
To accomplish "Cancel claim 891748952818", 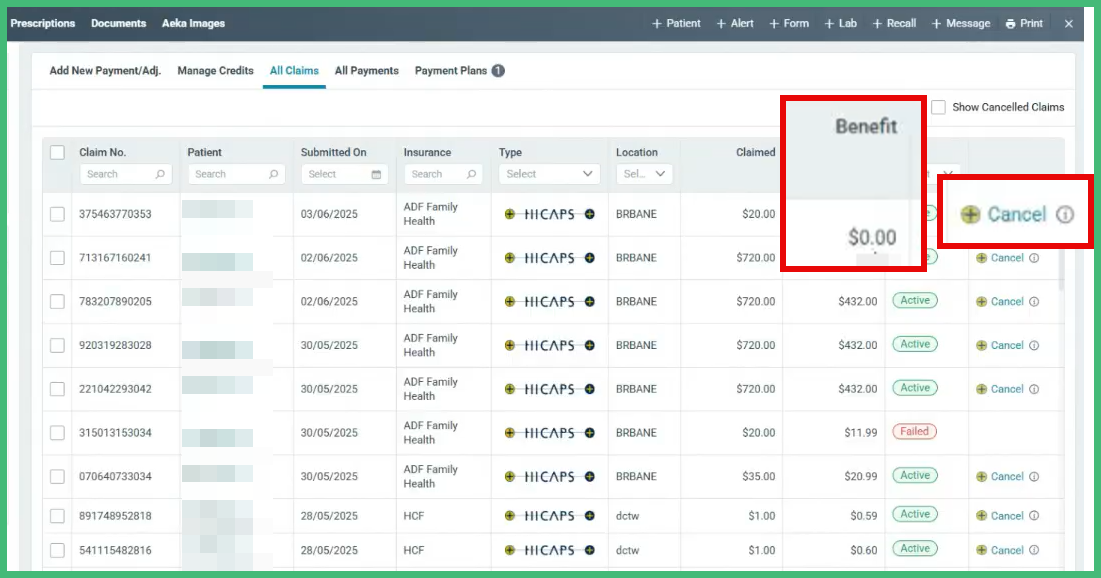I will (x=1000, y=515).
